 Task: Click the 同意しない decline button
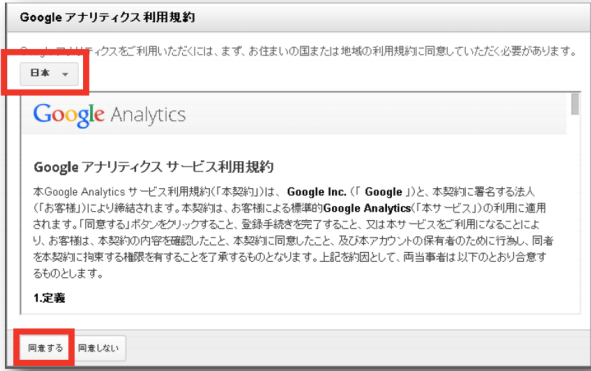(99, 348)
